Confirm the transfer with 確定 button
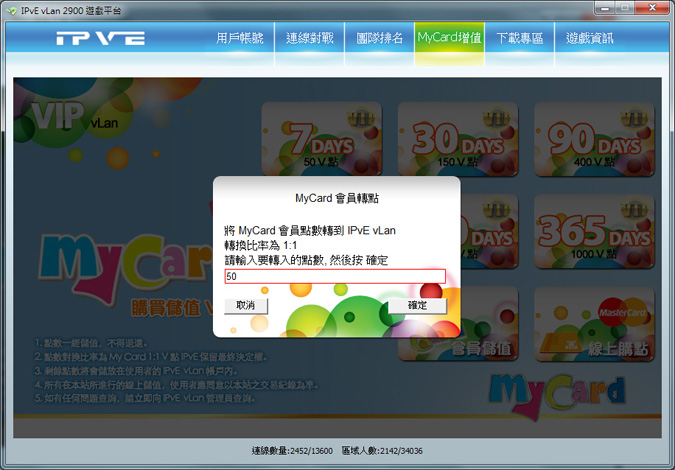This screenshot has height=470, width=675. click(x=417, y=306)
